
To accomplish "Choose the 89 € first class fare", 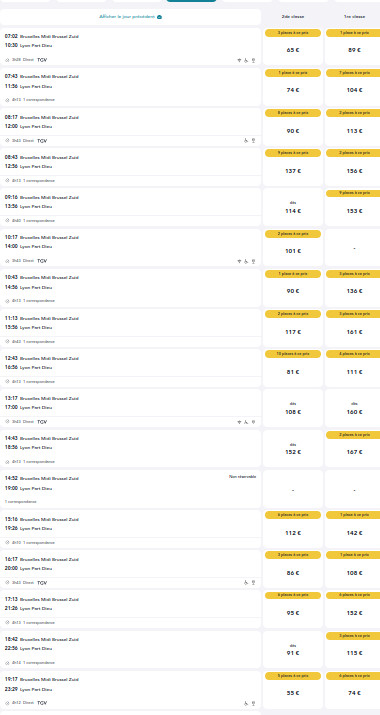I will coord(354,46).
